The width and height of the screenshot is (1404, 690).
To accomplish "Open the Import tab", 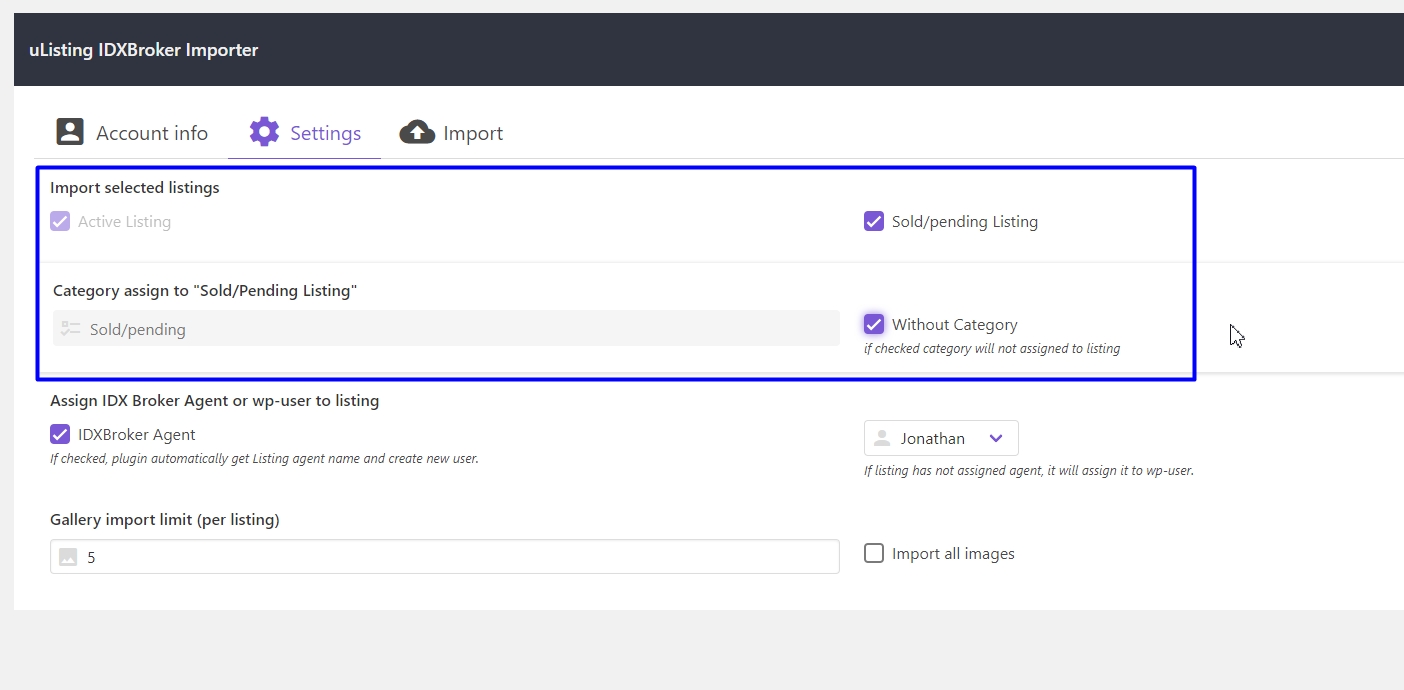I will point(451,133).
